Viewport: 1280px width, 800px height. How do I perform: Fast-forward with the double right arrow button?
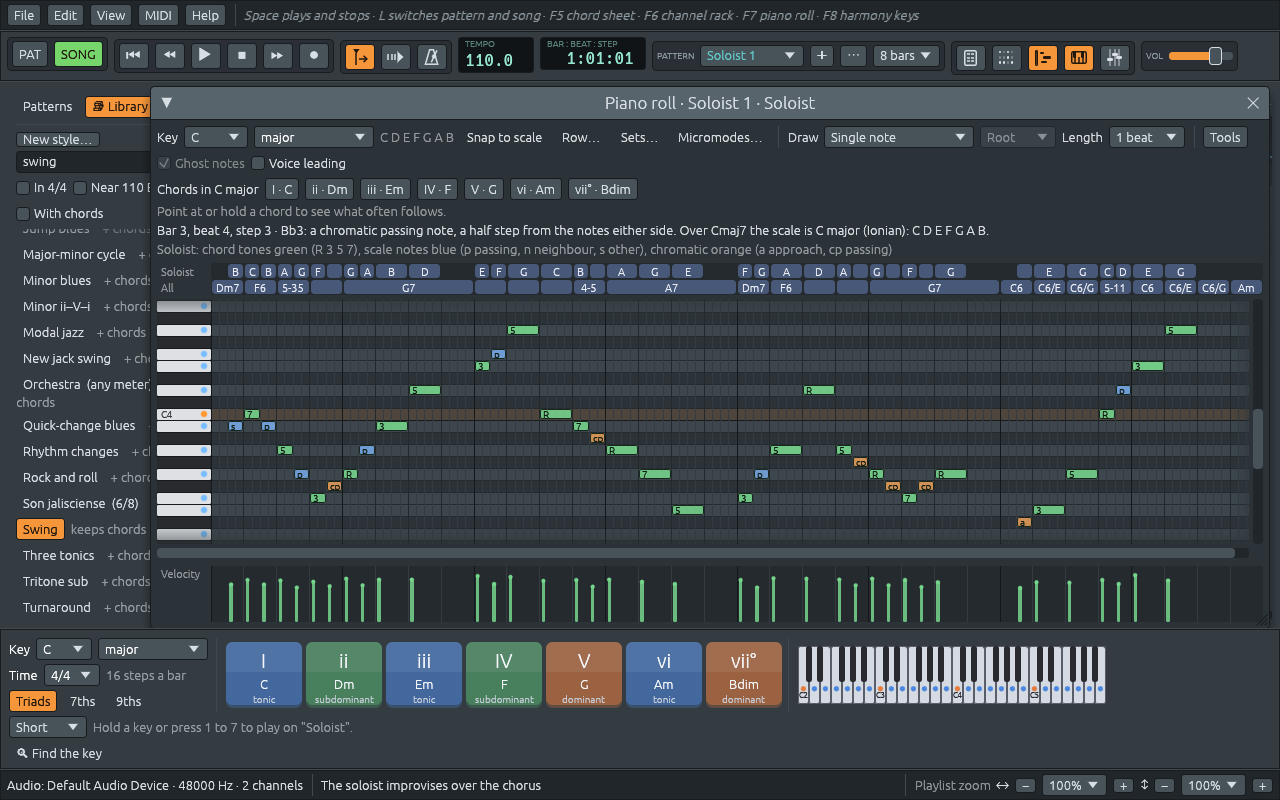pos(278,56)
